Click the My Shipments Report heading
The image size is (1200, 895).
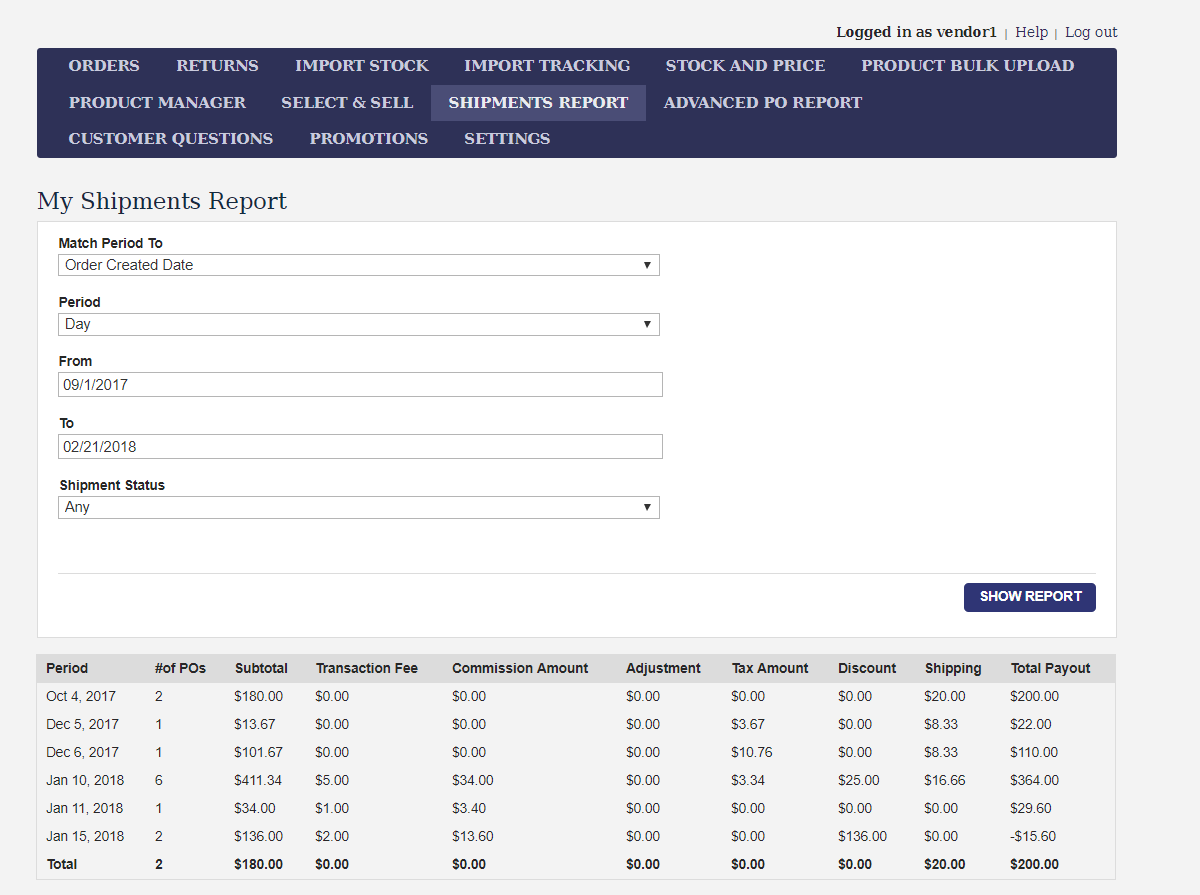coord(162,201)
